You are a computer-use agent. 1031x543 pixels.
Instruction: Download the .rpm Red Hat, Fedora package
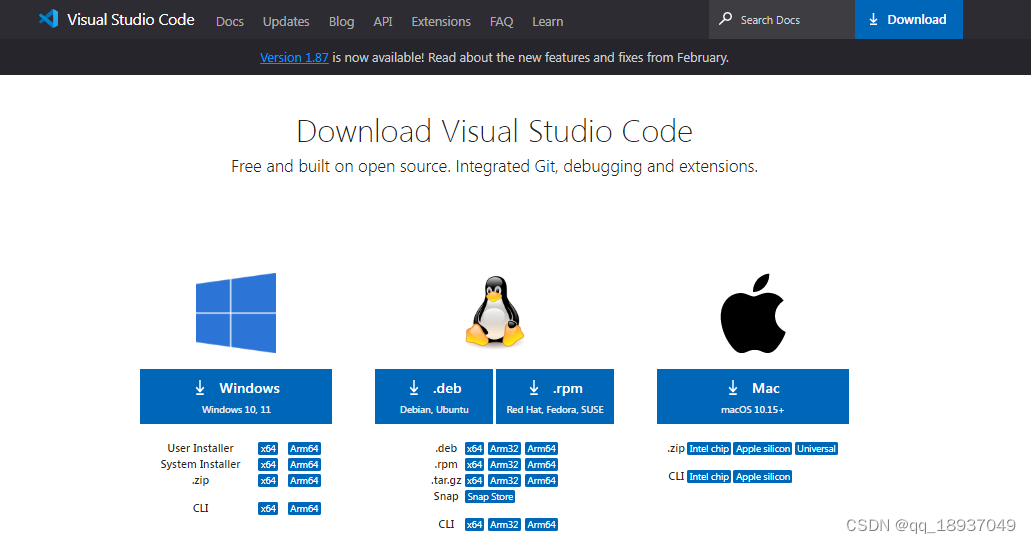pyautogui.click(x=555, y=396)
